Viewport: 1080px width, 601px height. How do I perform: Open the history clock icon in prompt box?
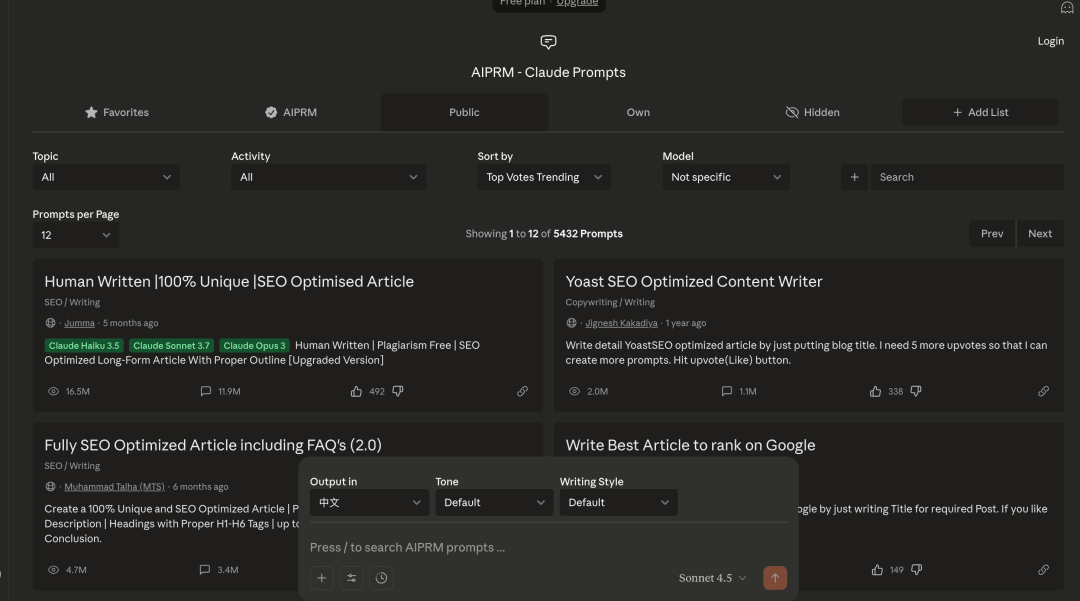coord(381,578)
